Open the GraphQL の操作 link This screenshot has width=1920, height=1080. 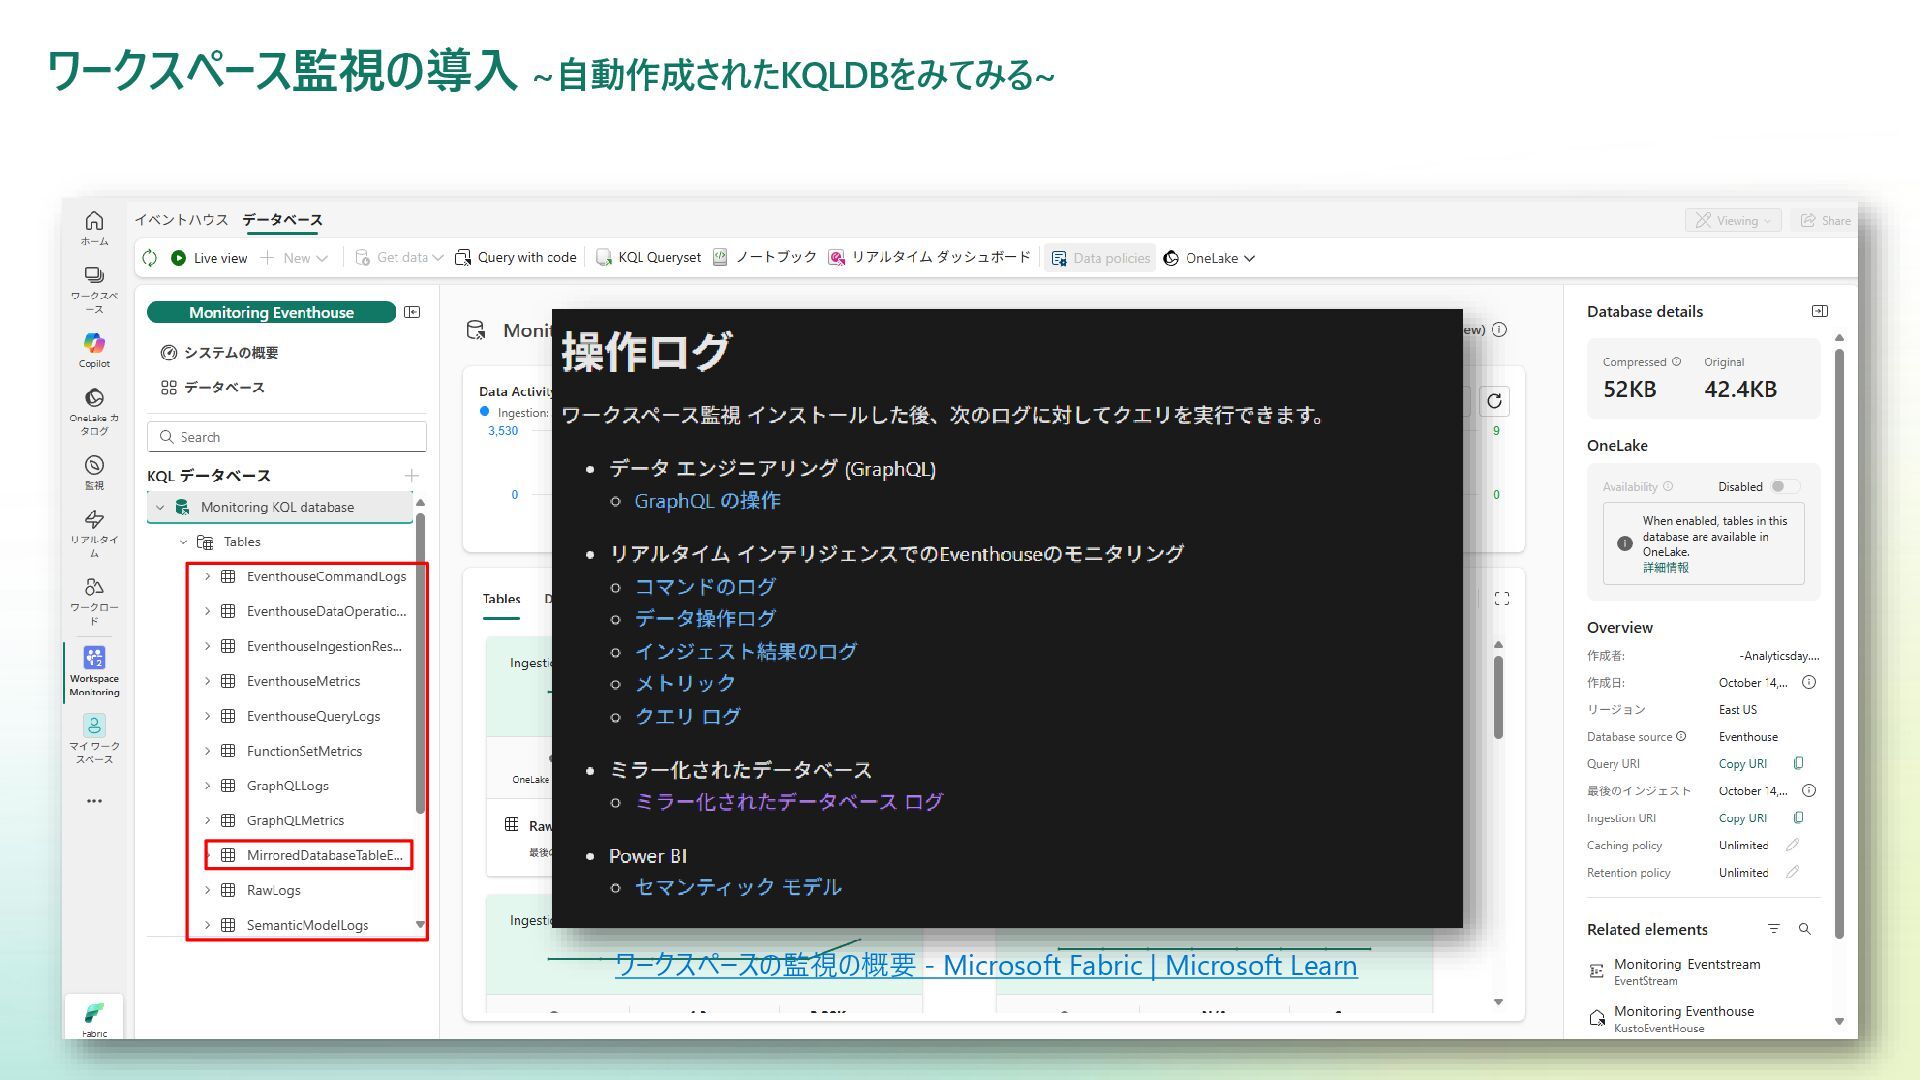click(707, 501)
